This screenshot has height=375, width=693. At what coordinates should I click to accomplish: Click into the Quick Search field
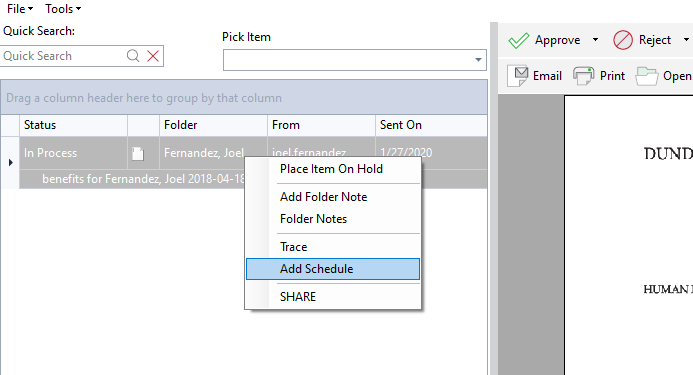62,56
